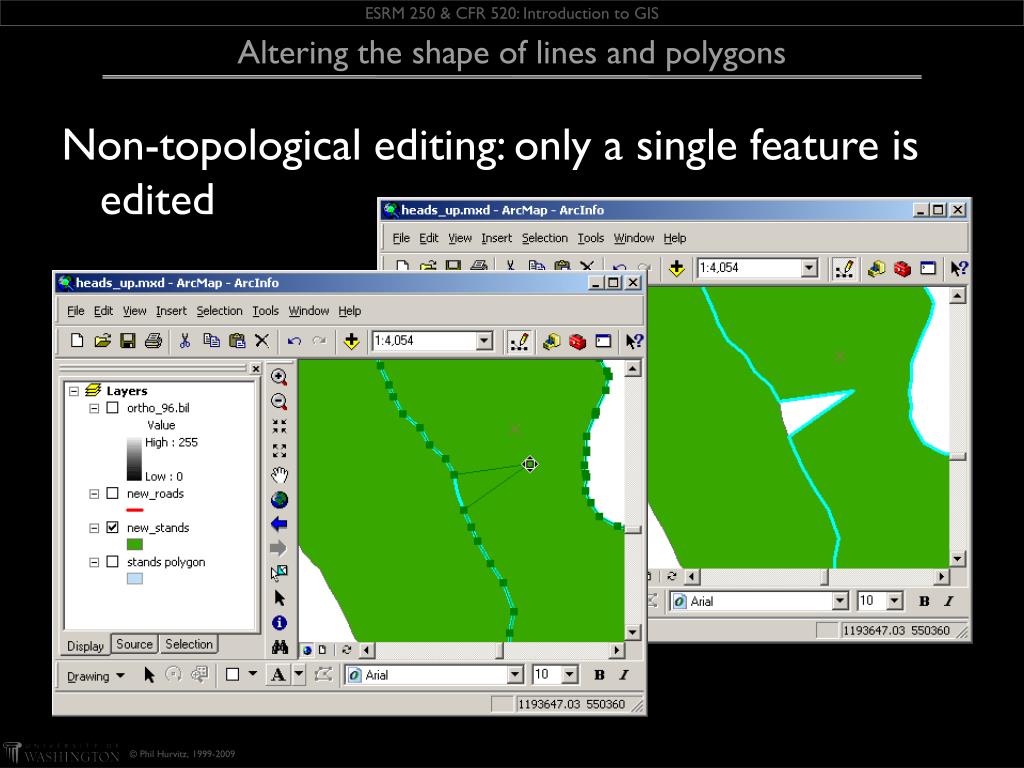Click scroll down arrow of front map
1024x768 pixels.
tap(632, 632)
